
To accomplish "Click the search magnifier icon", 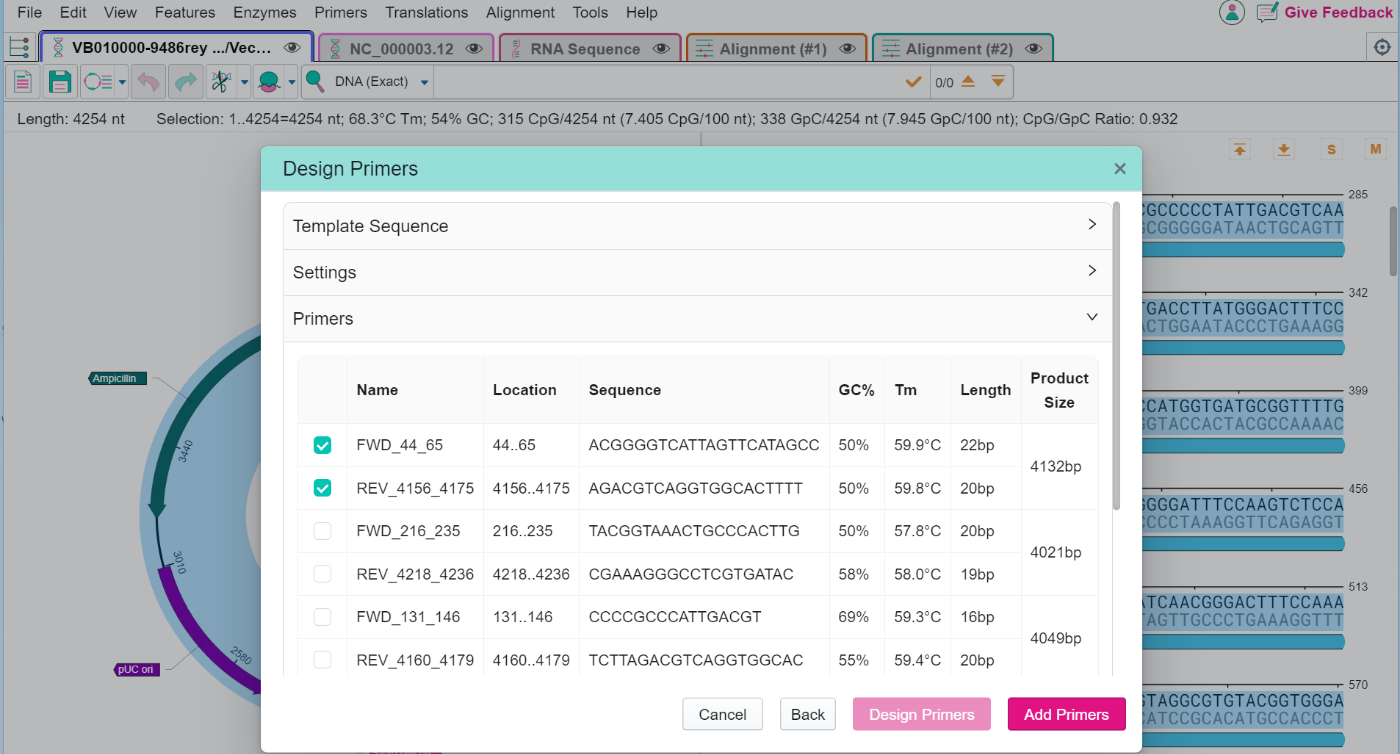I will [x=314, y=82].
